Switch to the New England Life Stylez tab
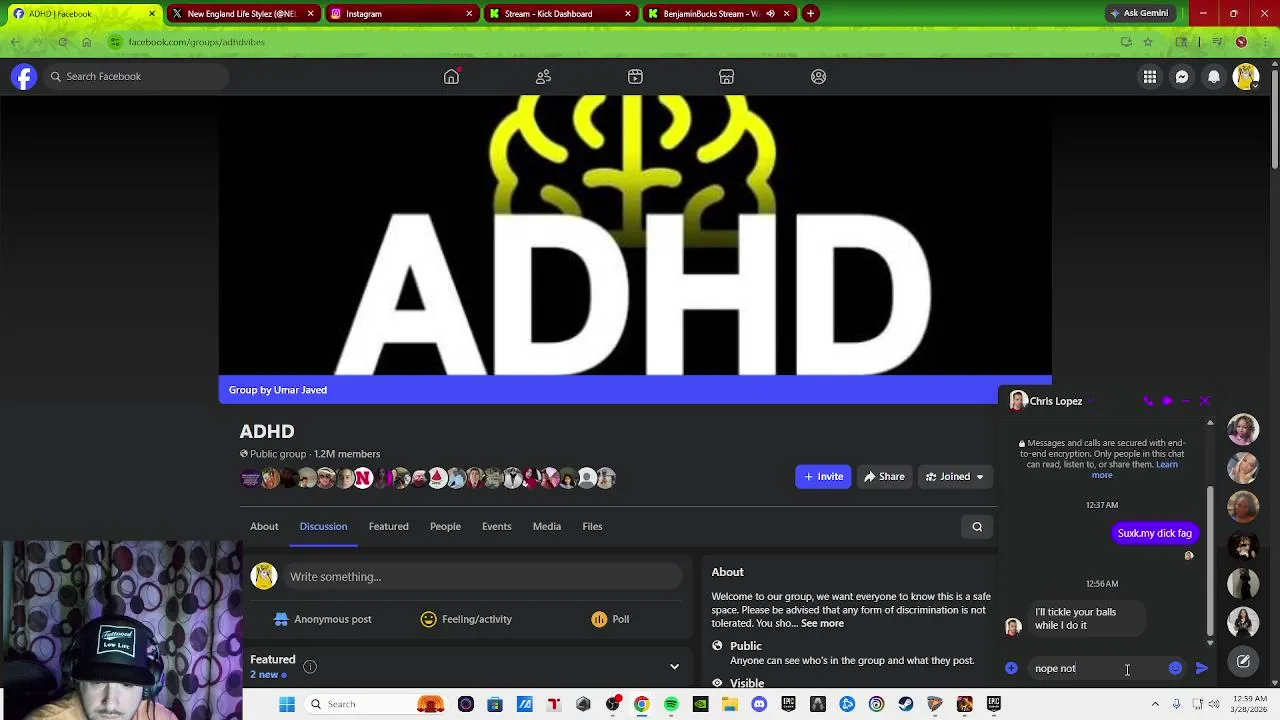Viewport: 1280px width, 720px height. 242,14
